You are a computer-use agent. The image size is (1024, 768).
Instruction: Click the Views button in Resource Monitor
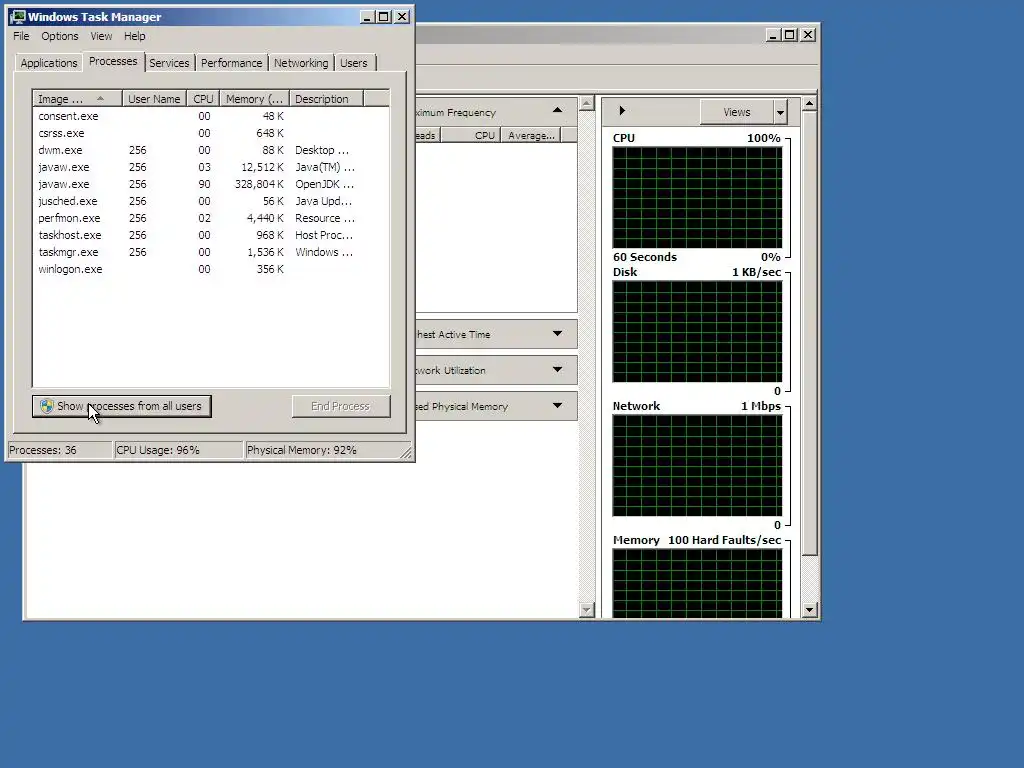737,112
